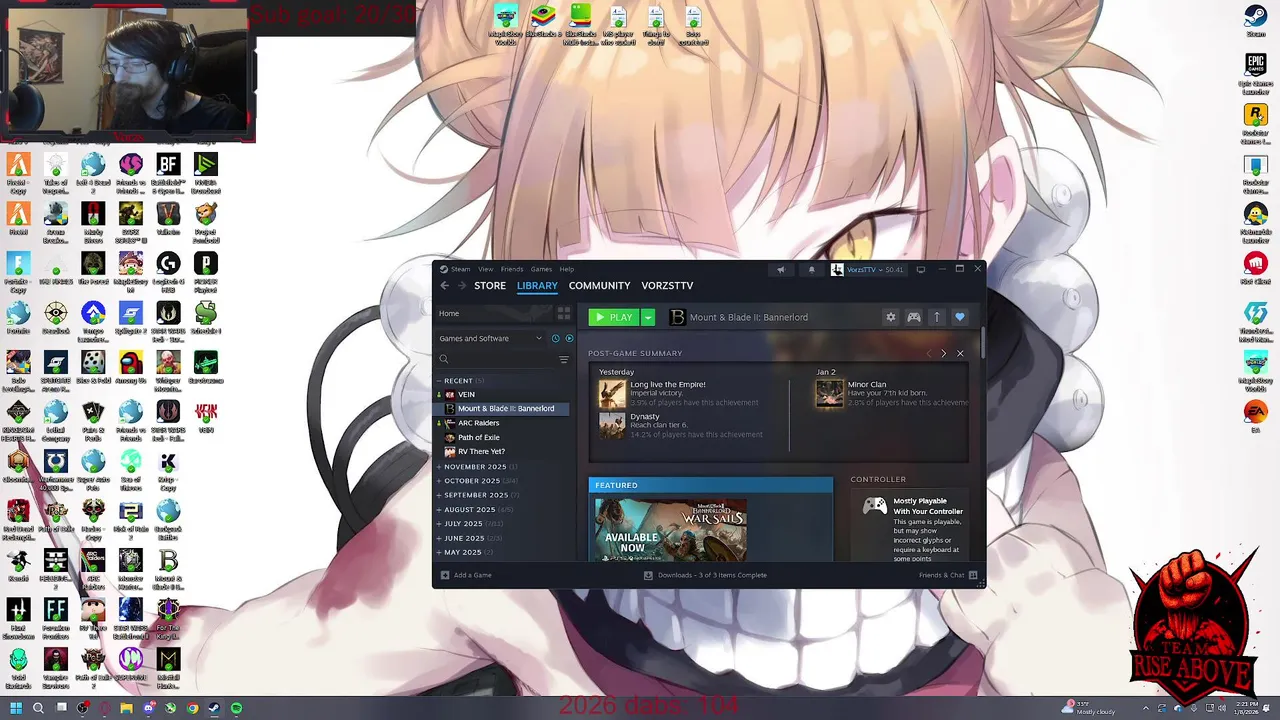Open Friends & Chat
Viewport: 1280px width, 720px height.
[x=948, y=575]
